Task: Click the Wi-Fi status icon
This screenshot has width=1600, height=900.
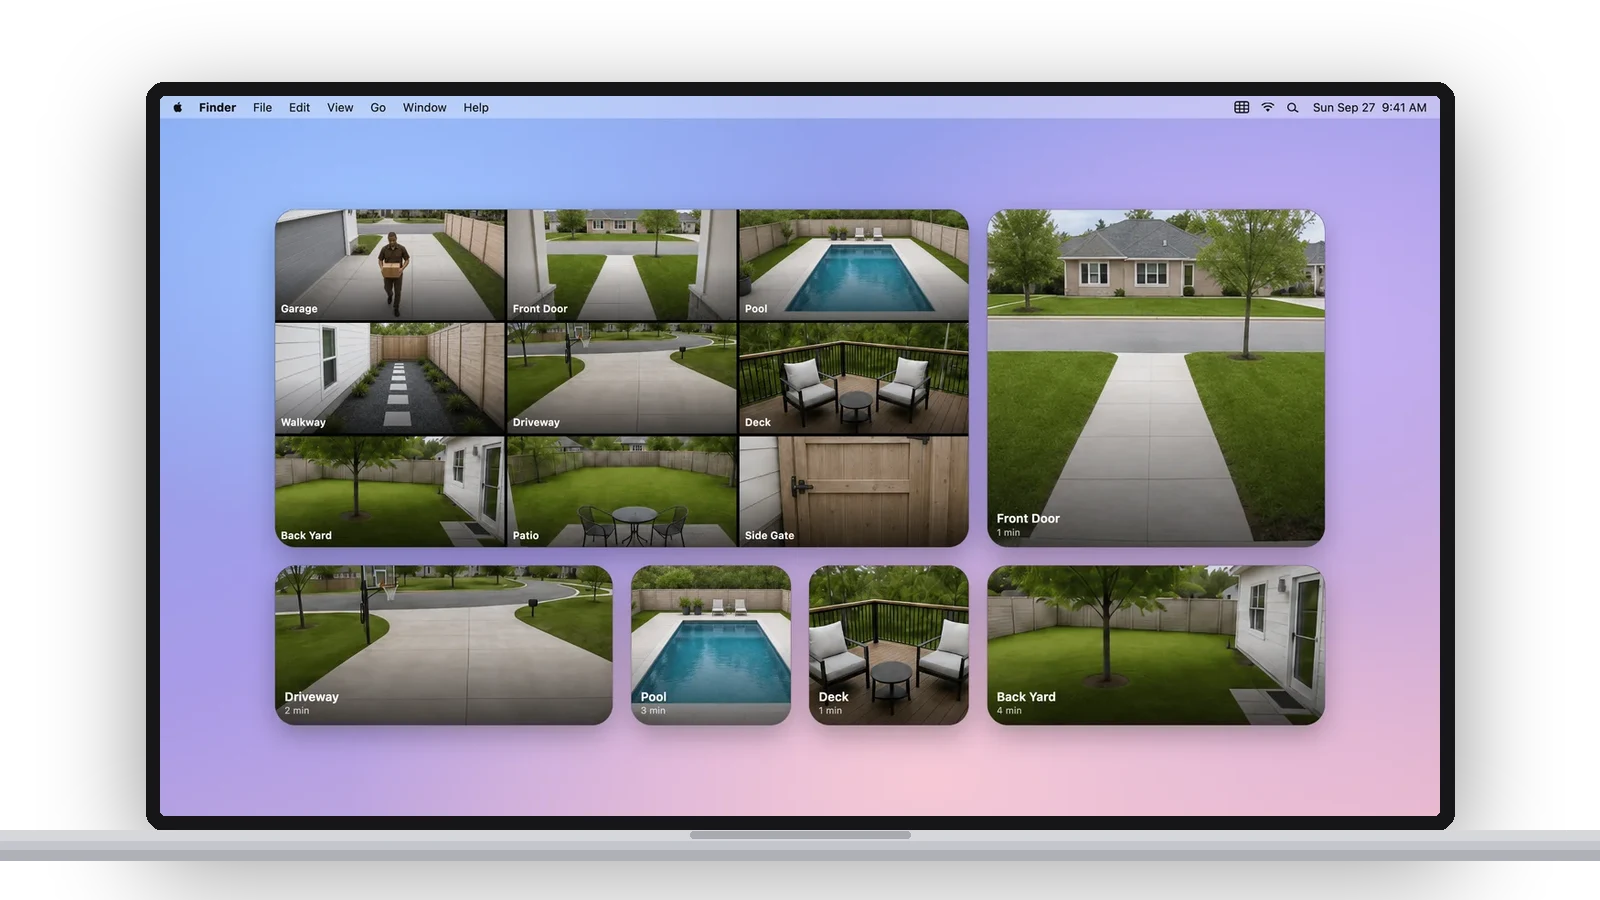Action: pyautogui.click(x=1267, y=108)
